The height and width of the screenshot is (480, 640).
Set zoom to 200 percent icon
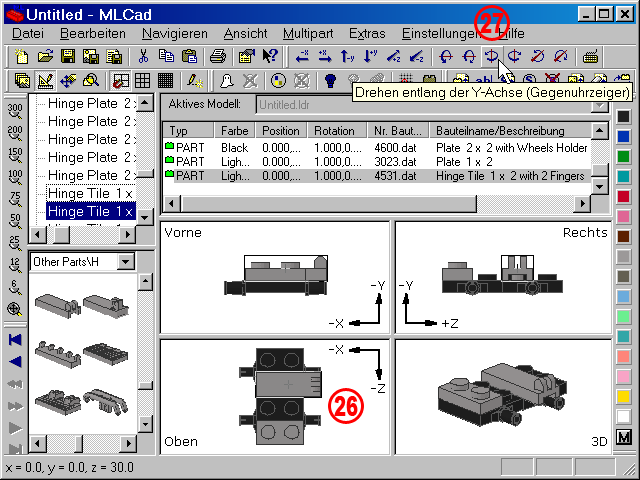pyautogui.click(x=15, y=133)
